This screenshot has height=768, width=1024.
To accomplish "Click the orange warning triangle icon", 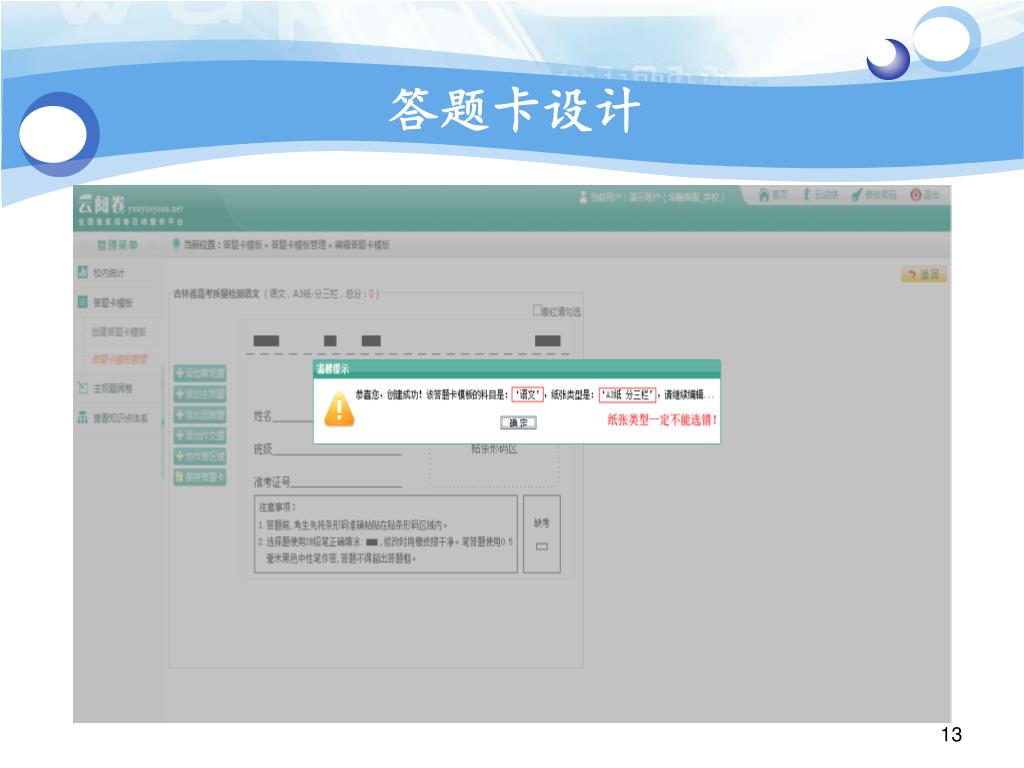I will 340,410.
